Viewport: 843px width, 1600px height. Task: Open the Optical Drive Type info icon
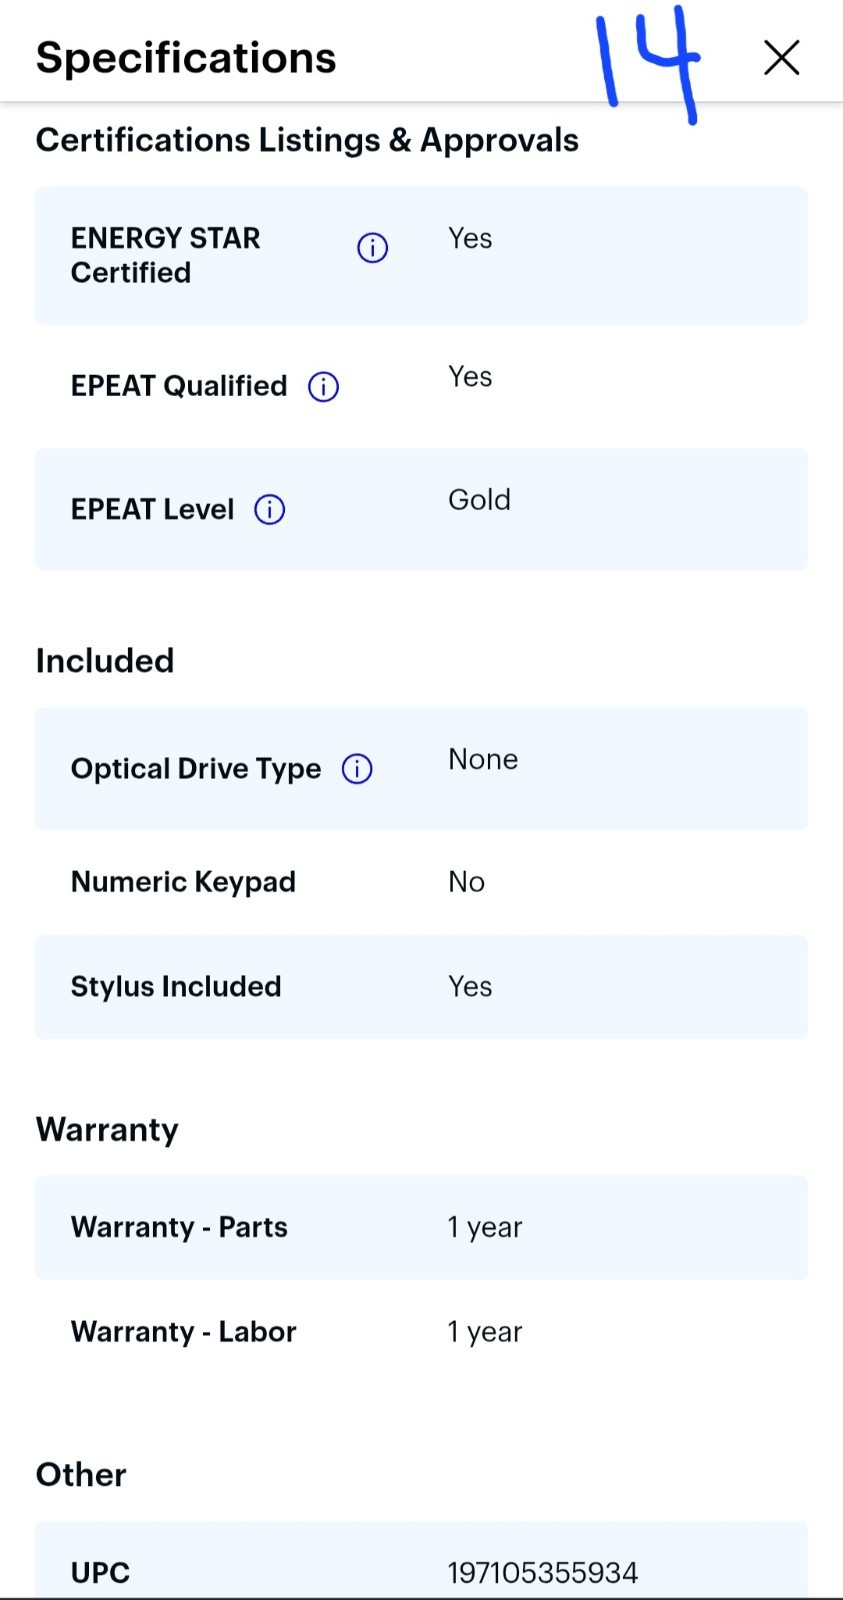point(357,768)
